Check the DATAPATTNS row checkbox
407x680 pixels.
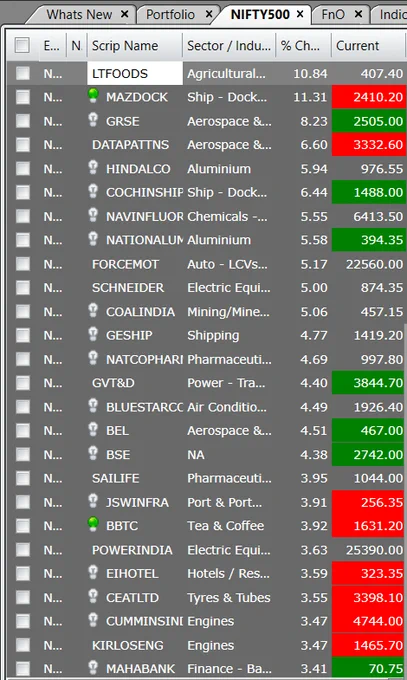point(23,144)
